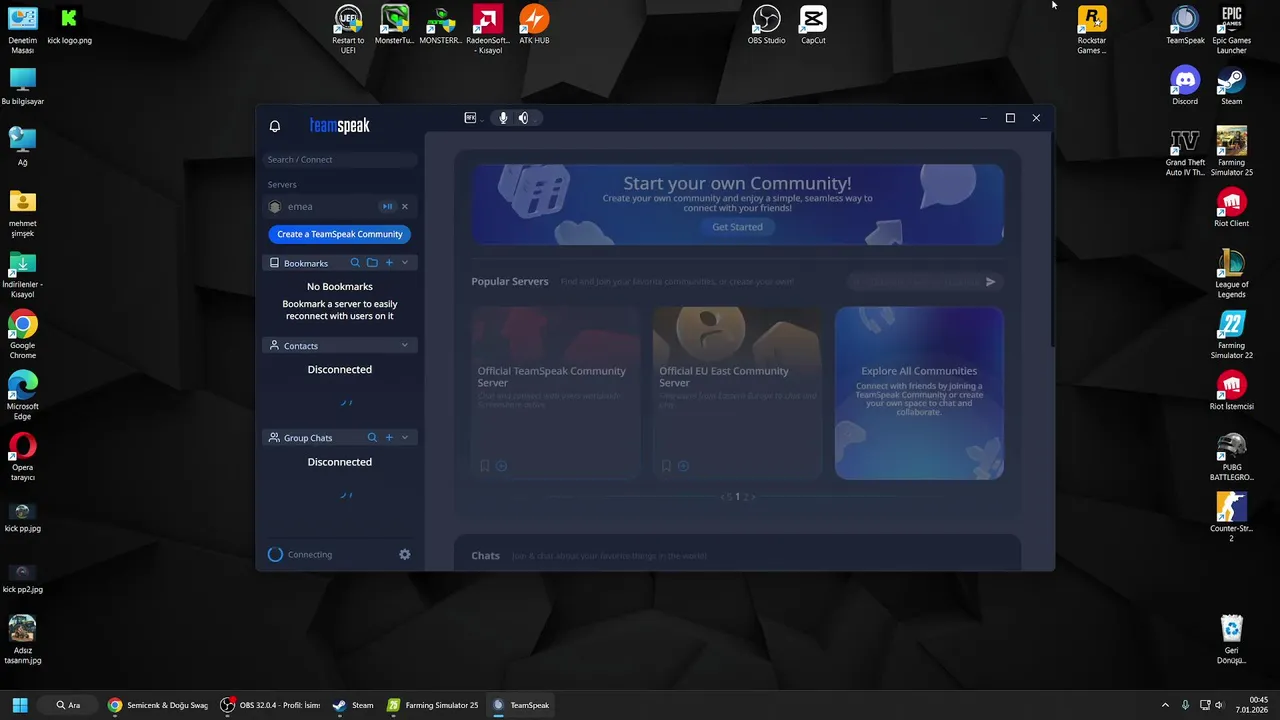Click the Search / Connect field
1280x720 pixels.
pos(340,160)
